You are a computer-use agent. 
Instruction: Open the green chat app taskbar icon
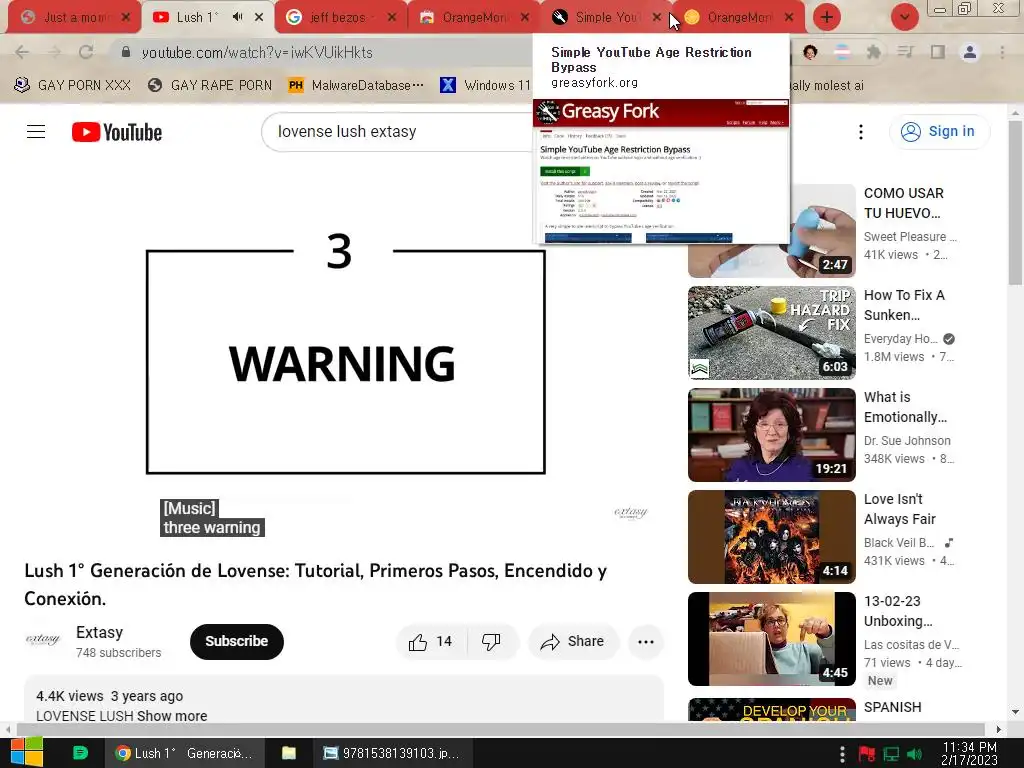tap(80, 753)
